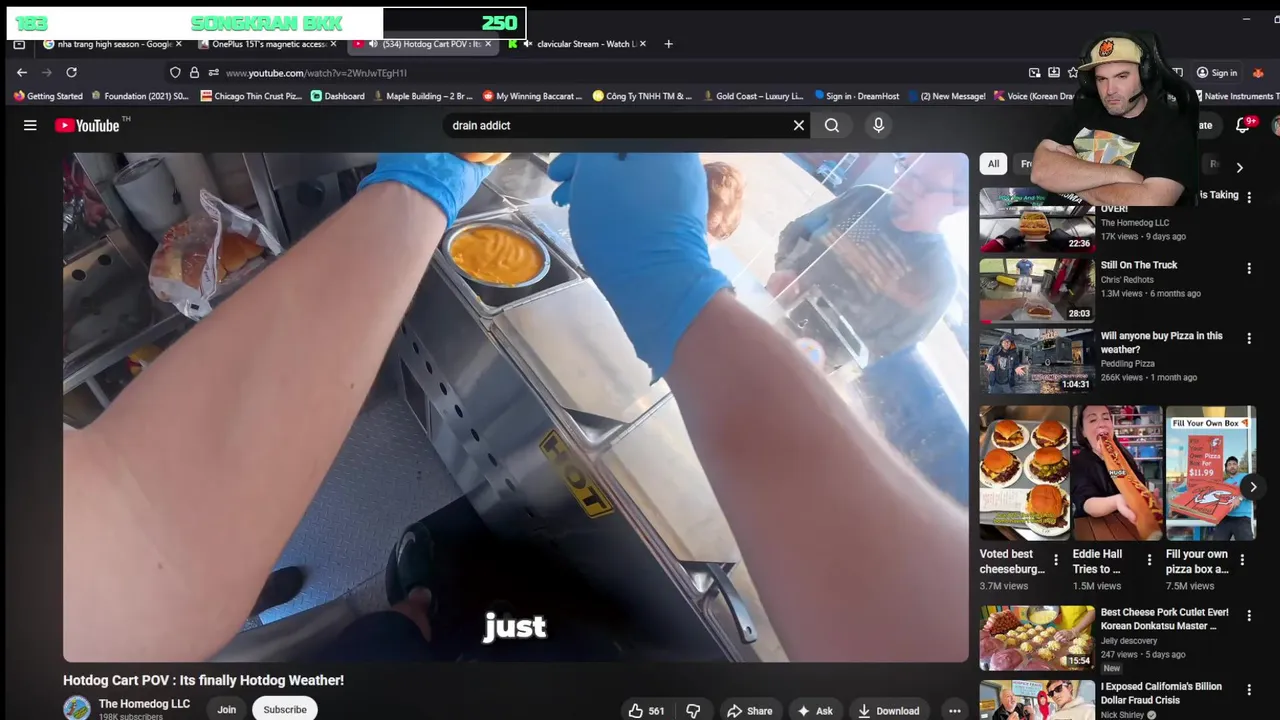
Task: Clear the search box with the X
Action: point(799,125)
